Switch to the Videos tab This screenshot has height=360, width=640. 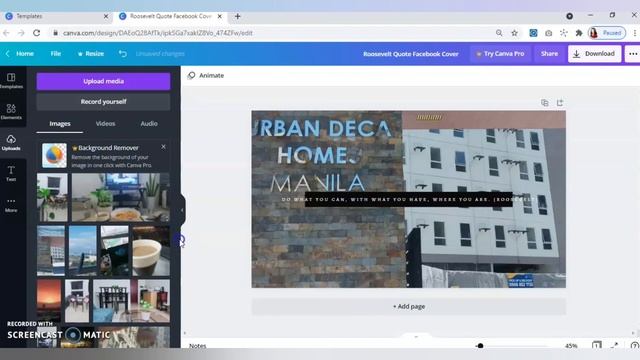pos(105,124)
